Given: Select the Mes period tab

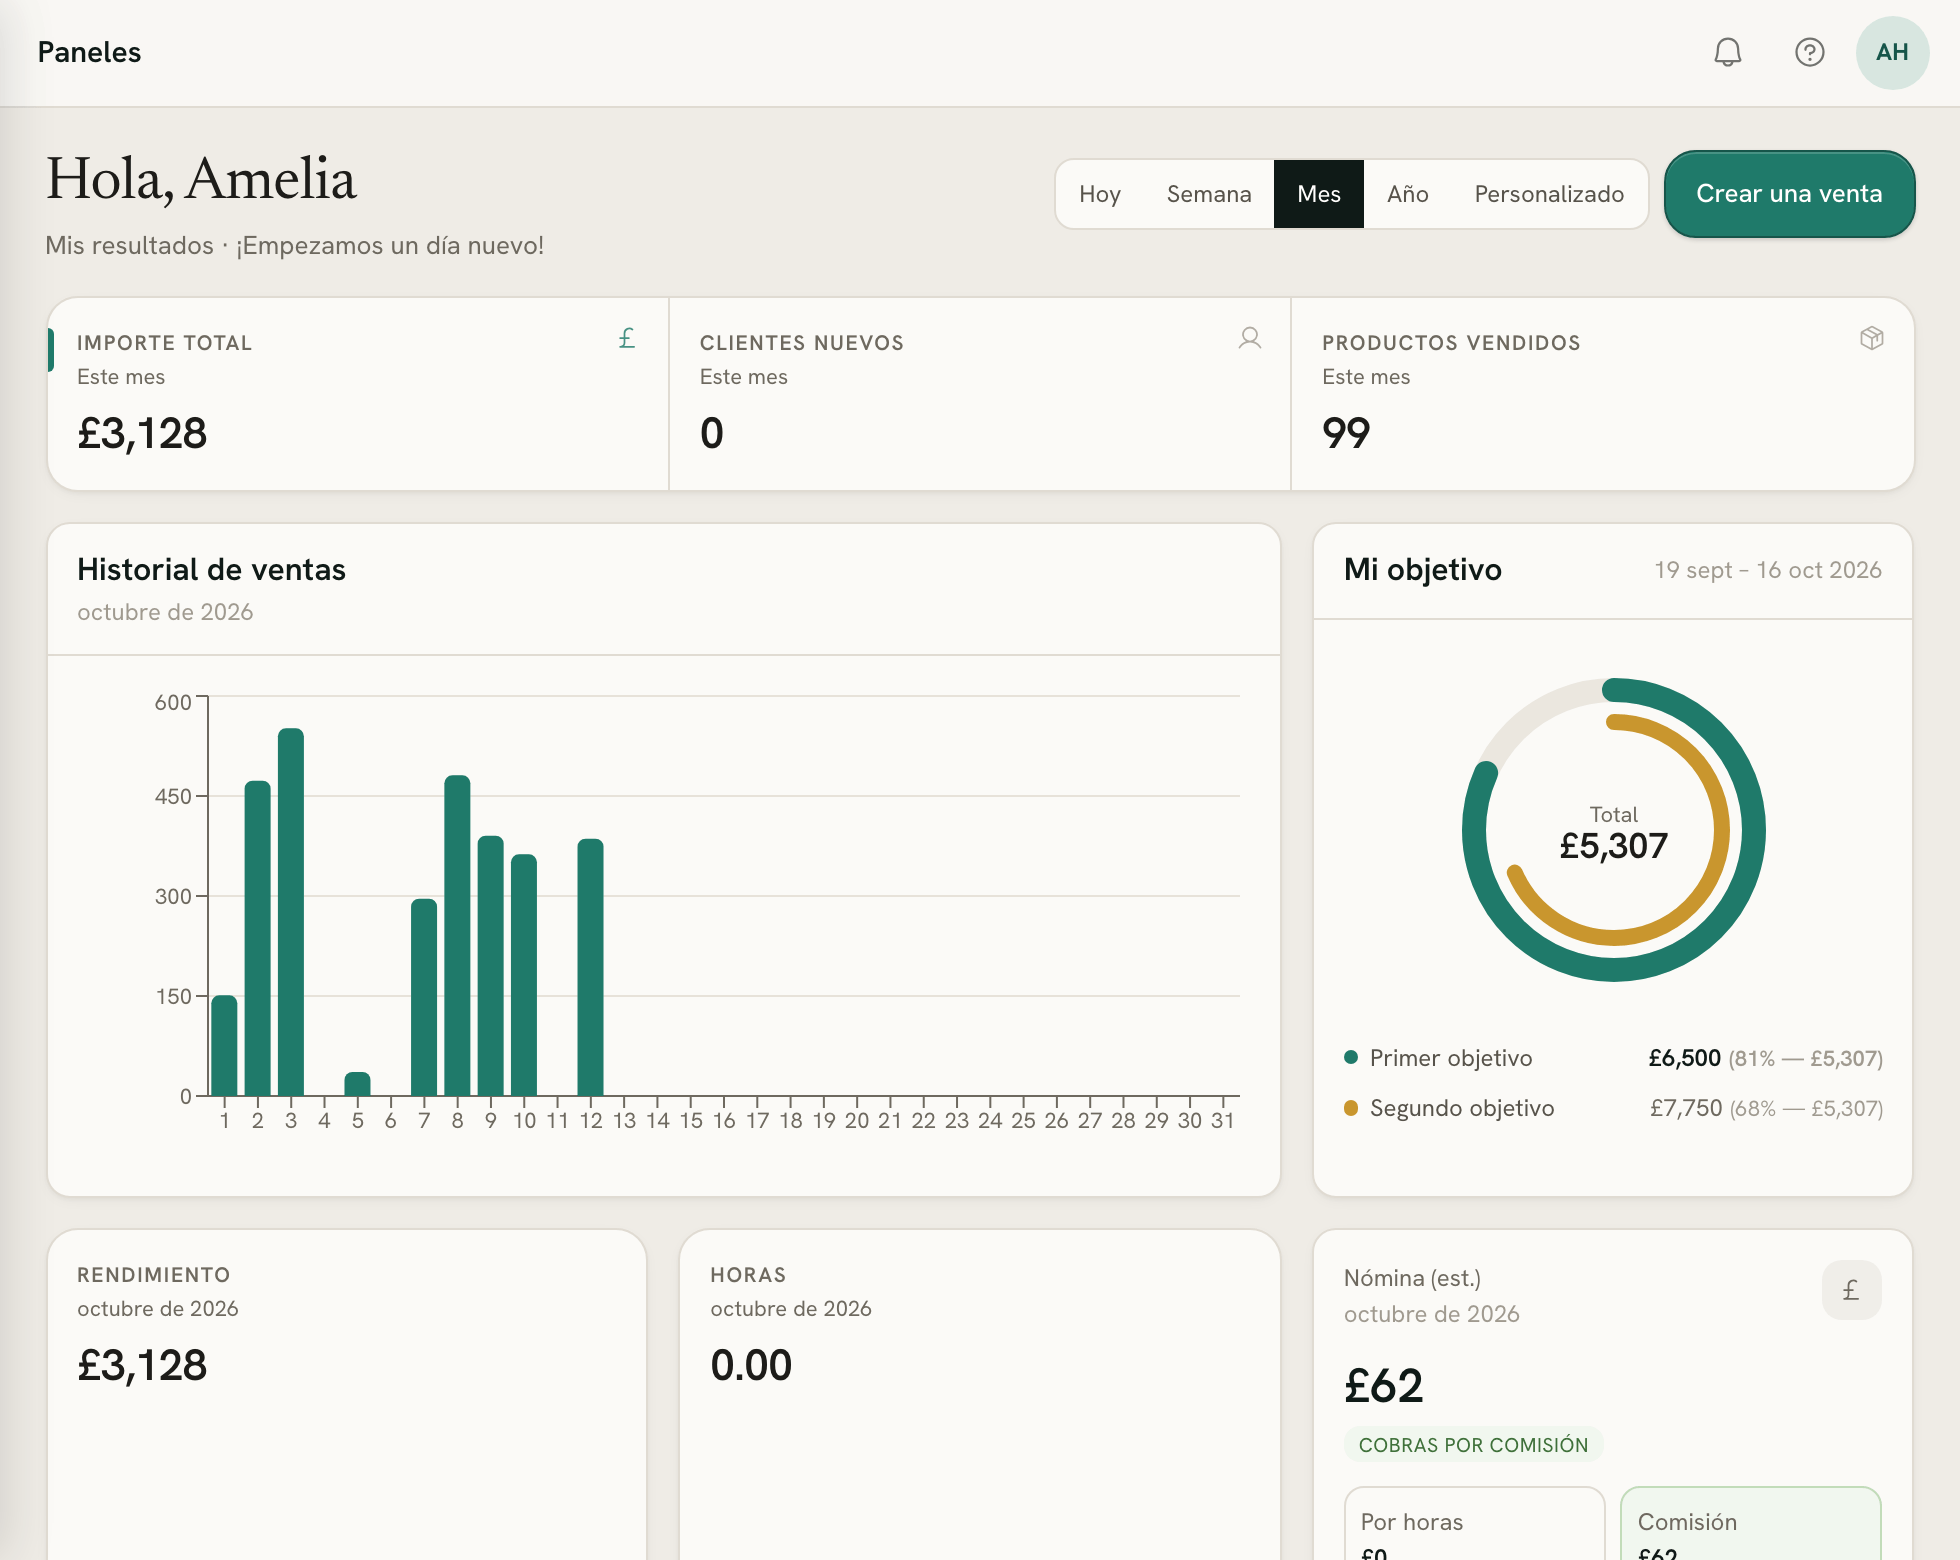Looking at the screenshot, I should click(x=1318, y=194).
